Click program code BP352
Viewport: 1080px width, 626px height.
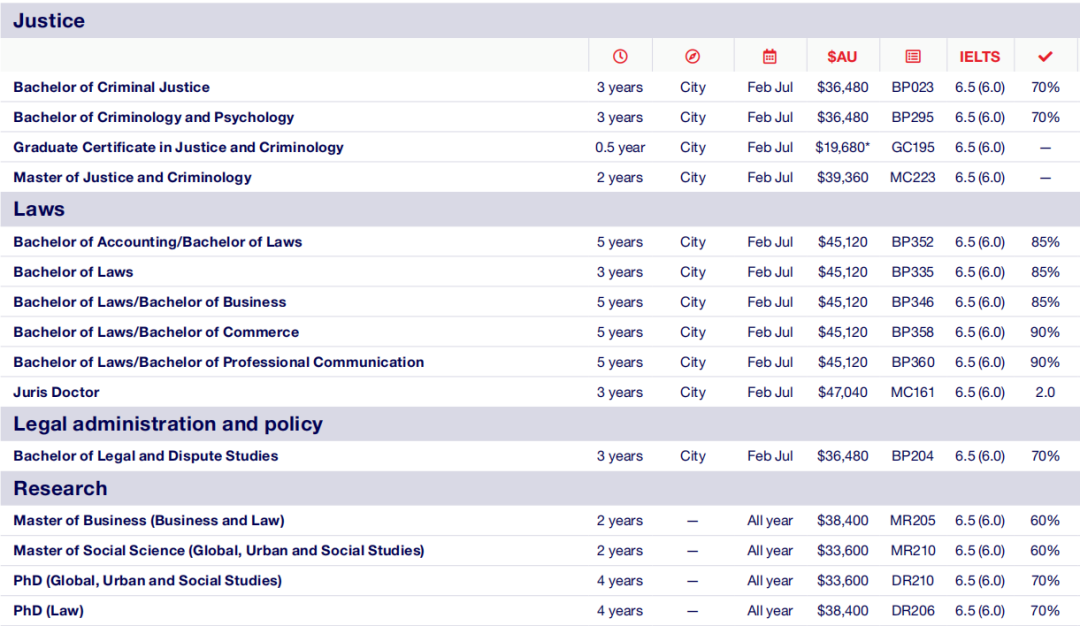coord(913,242)
